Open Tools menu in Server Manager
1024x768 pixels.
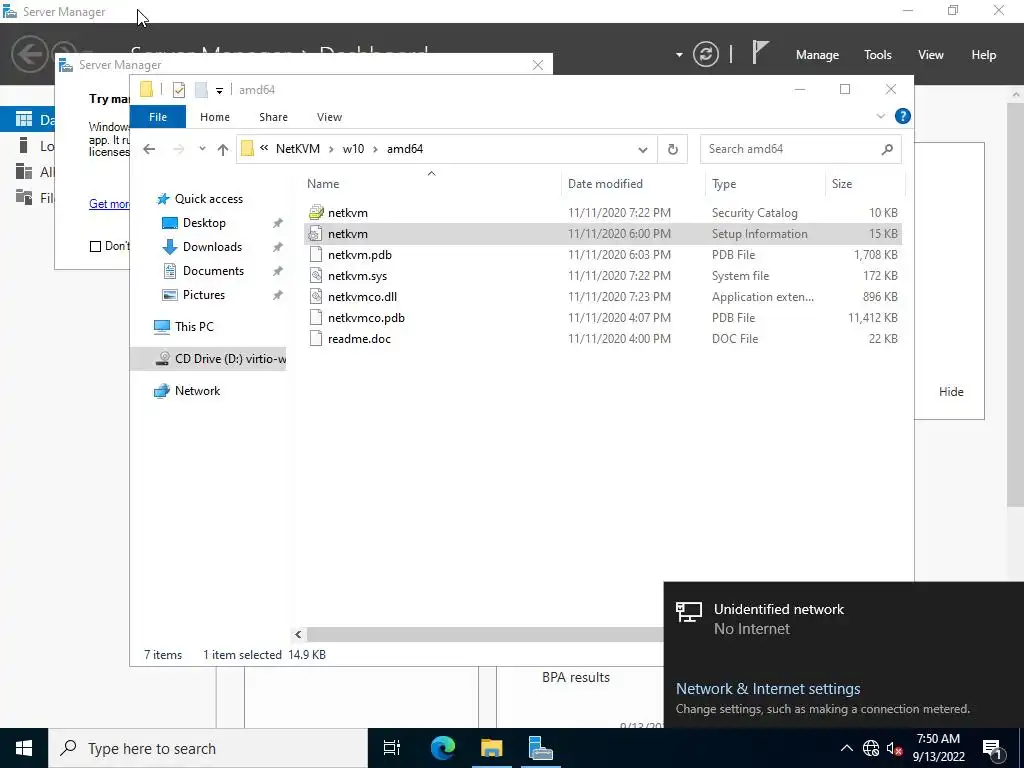[878, 55]
